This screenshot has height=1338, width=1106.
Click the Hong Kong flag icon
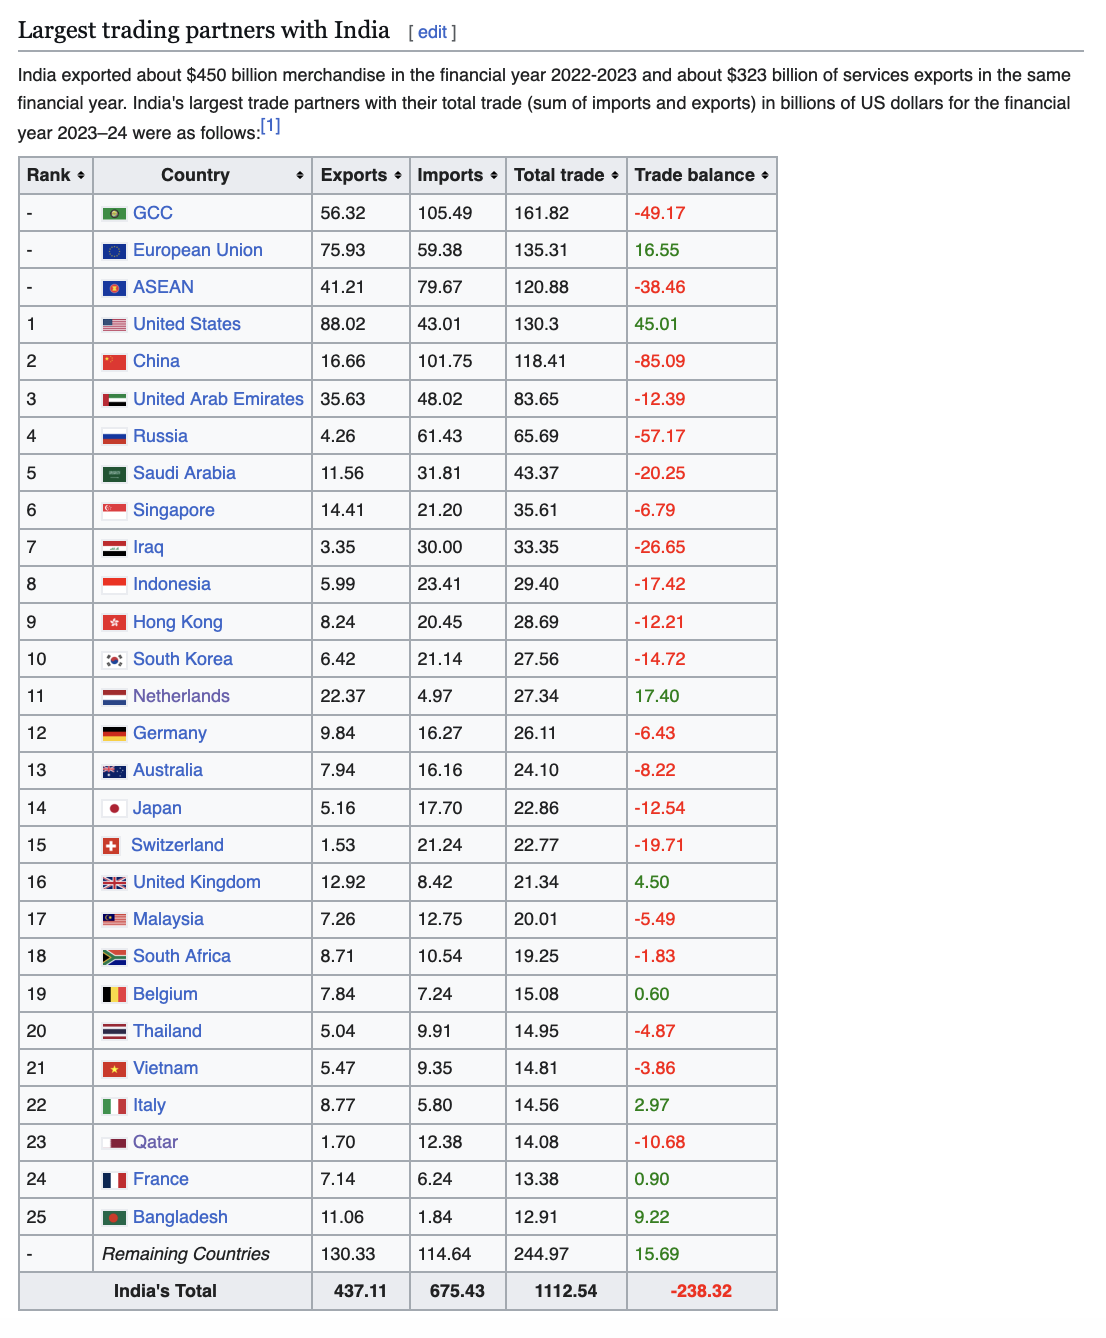pyautogui.click(x=115, y=623)
